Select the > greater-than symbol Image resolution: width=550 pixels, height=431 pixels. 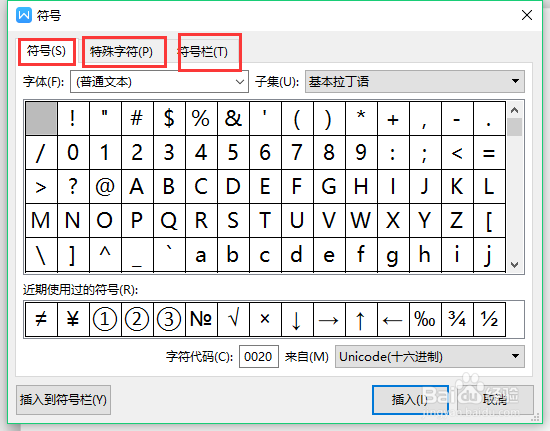tap(41, 187)
